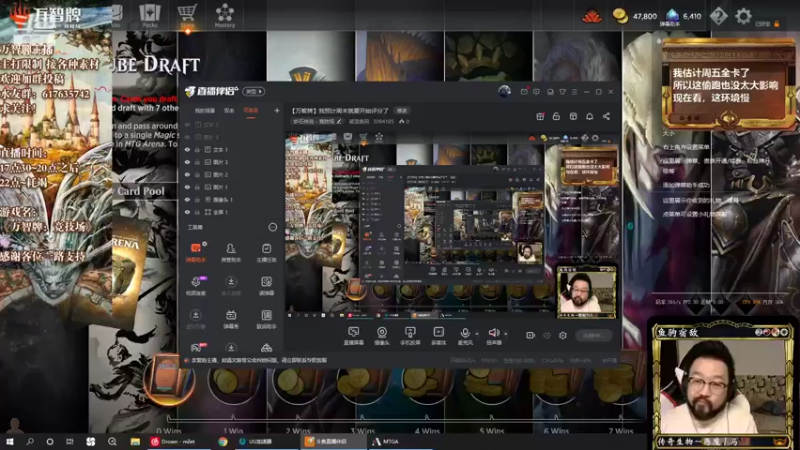Open the hamburger menu in streaming app title bar

[574, 92]
